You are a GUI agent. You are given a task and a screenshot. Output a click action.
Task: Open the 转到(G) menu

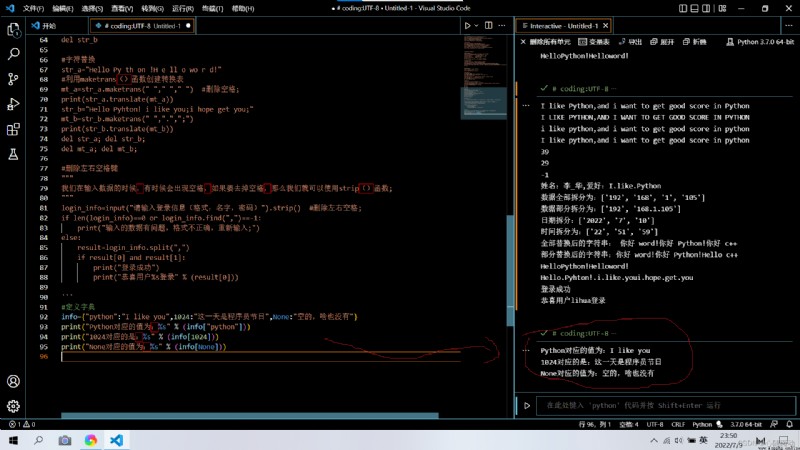[153, 9]
